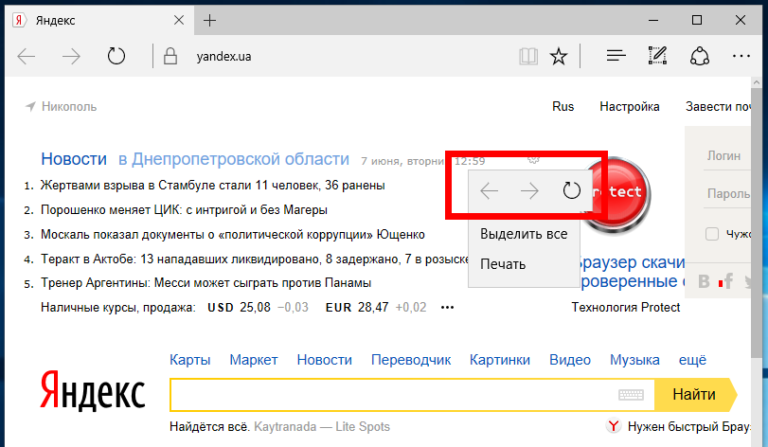Choose Выделить все from context menu
768x447 pixels.
click(x=524, y=234)
